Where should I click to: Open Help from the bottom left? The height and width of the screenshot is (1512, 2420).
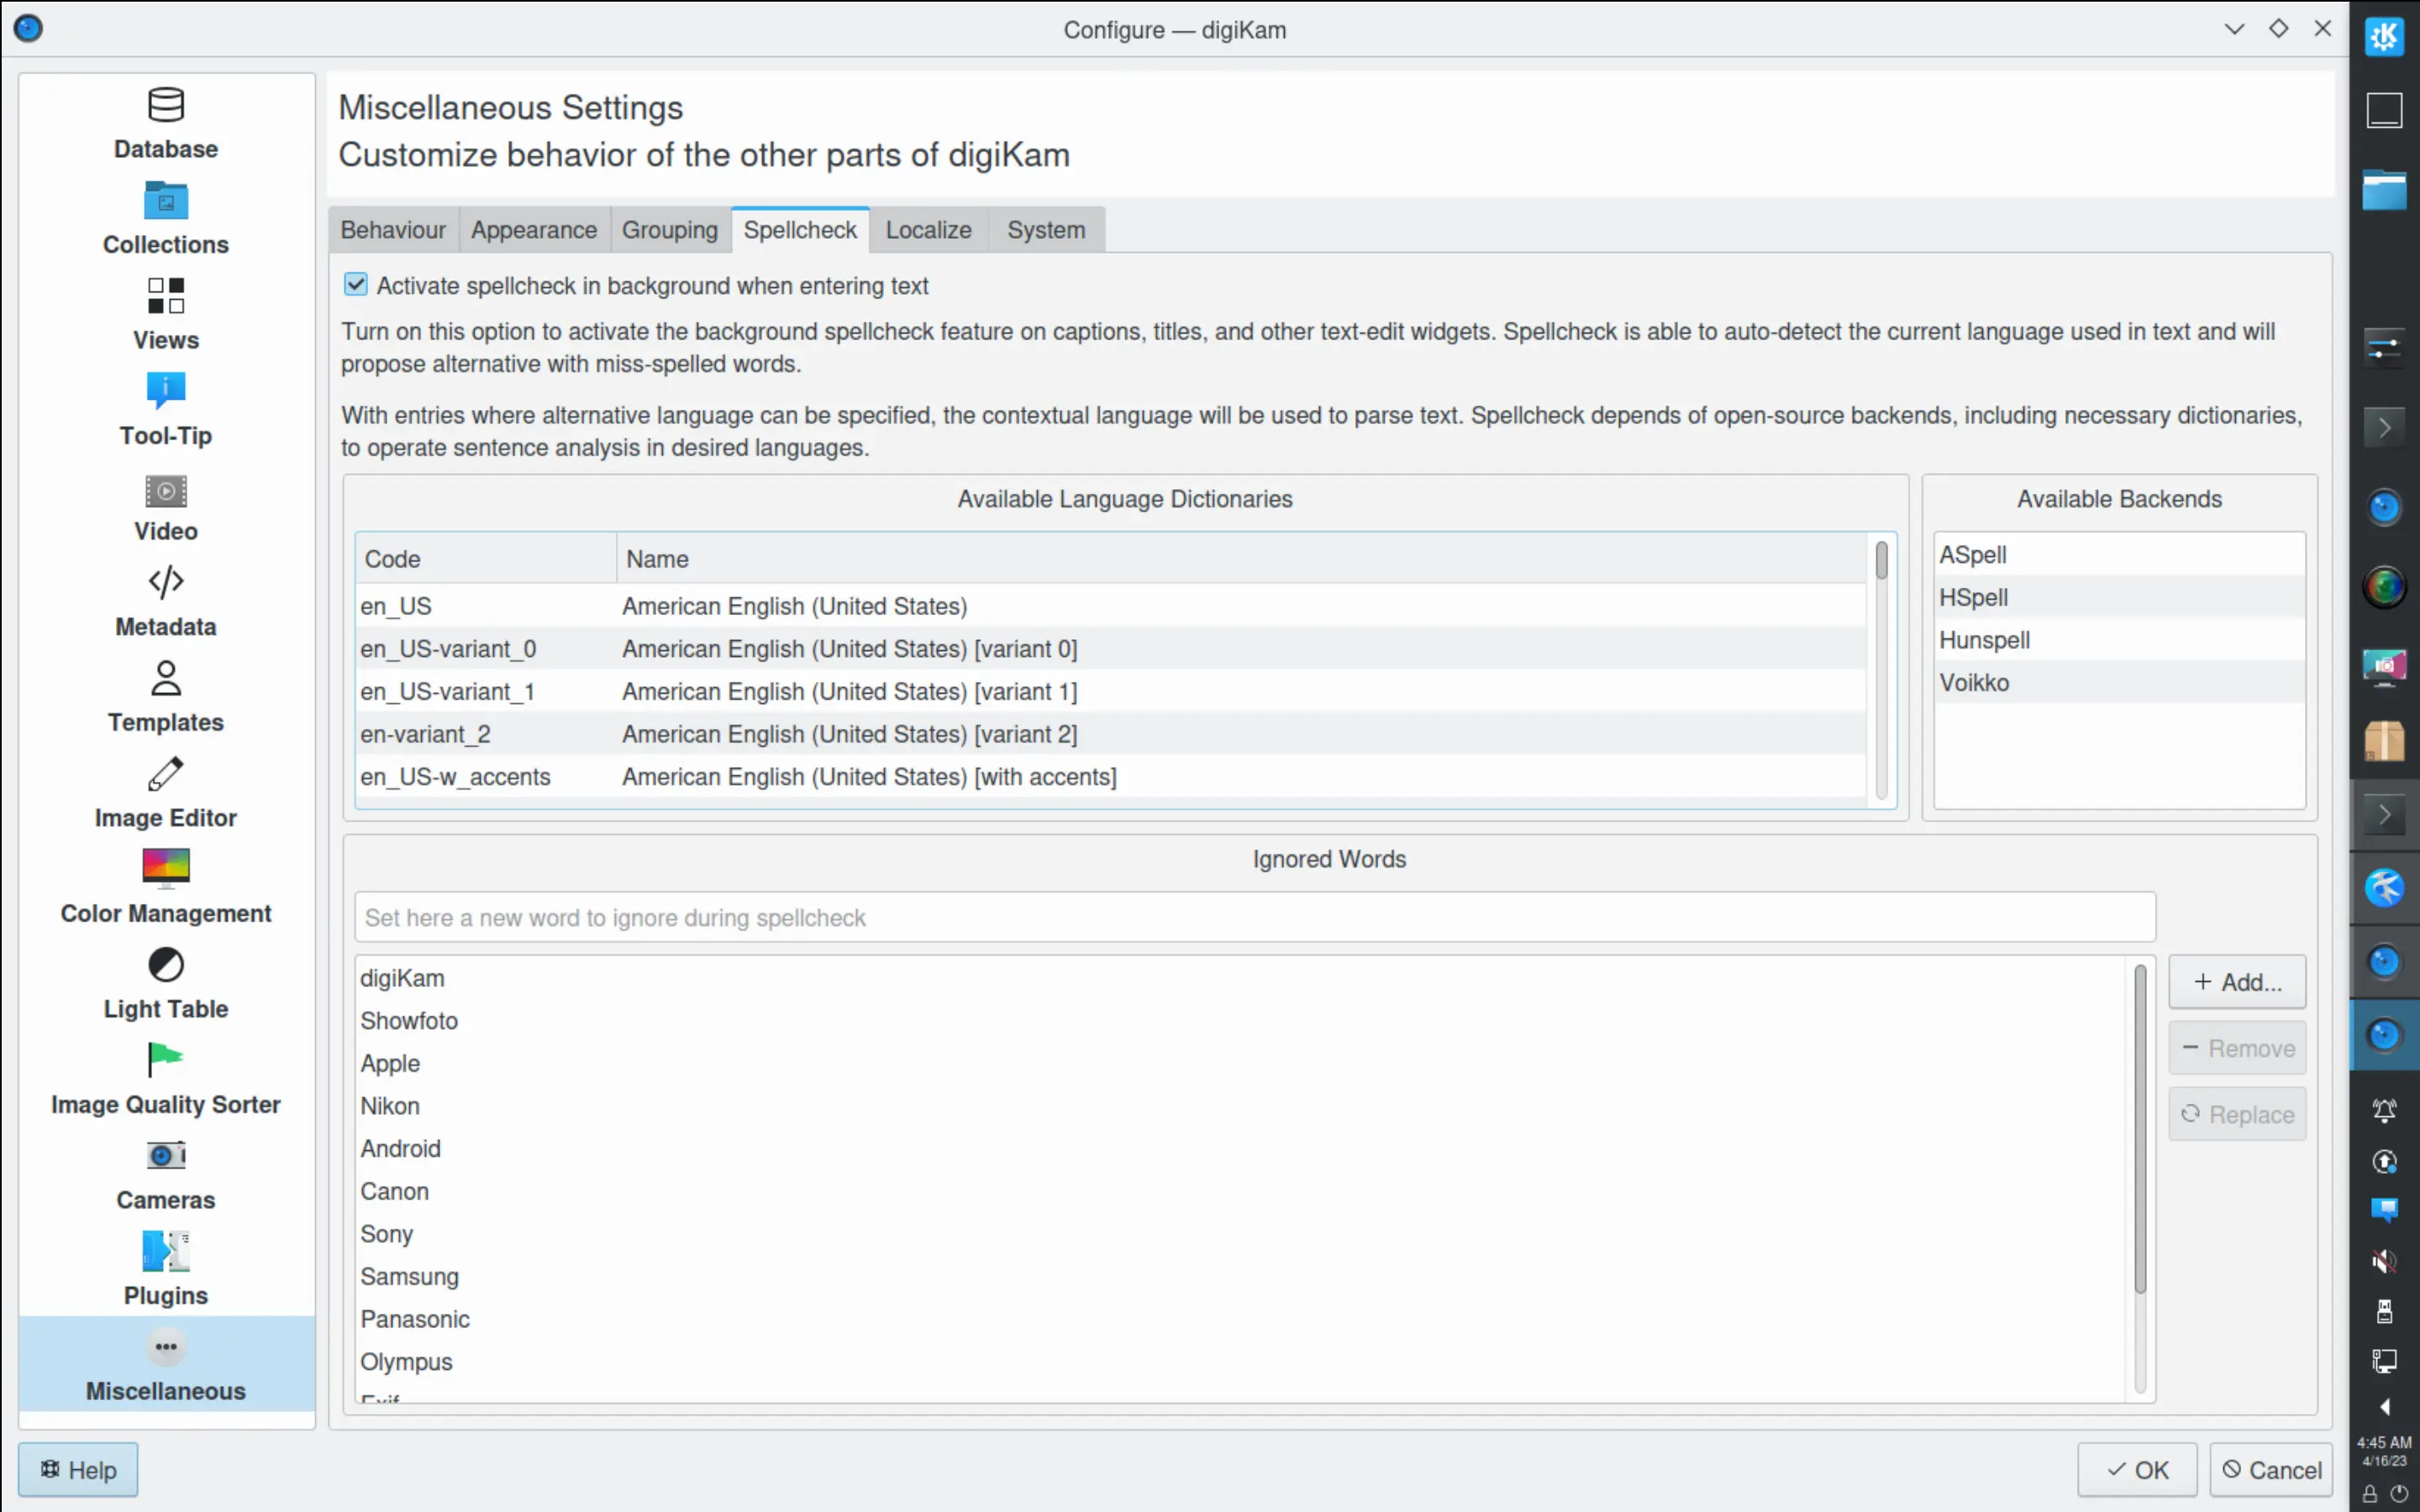click(x=77, y=1469)
